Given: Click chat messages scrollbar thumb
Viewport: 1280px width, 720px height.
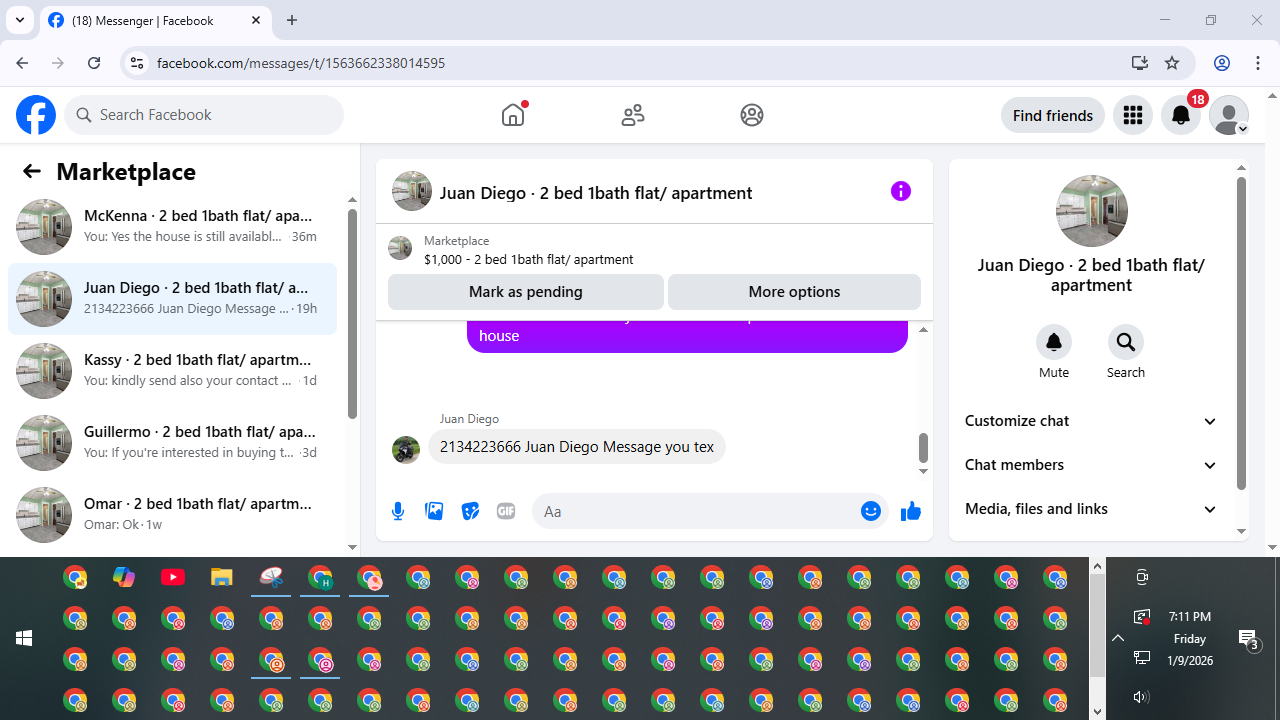Looking at the screenshot, I should point(923,448).
